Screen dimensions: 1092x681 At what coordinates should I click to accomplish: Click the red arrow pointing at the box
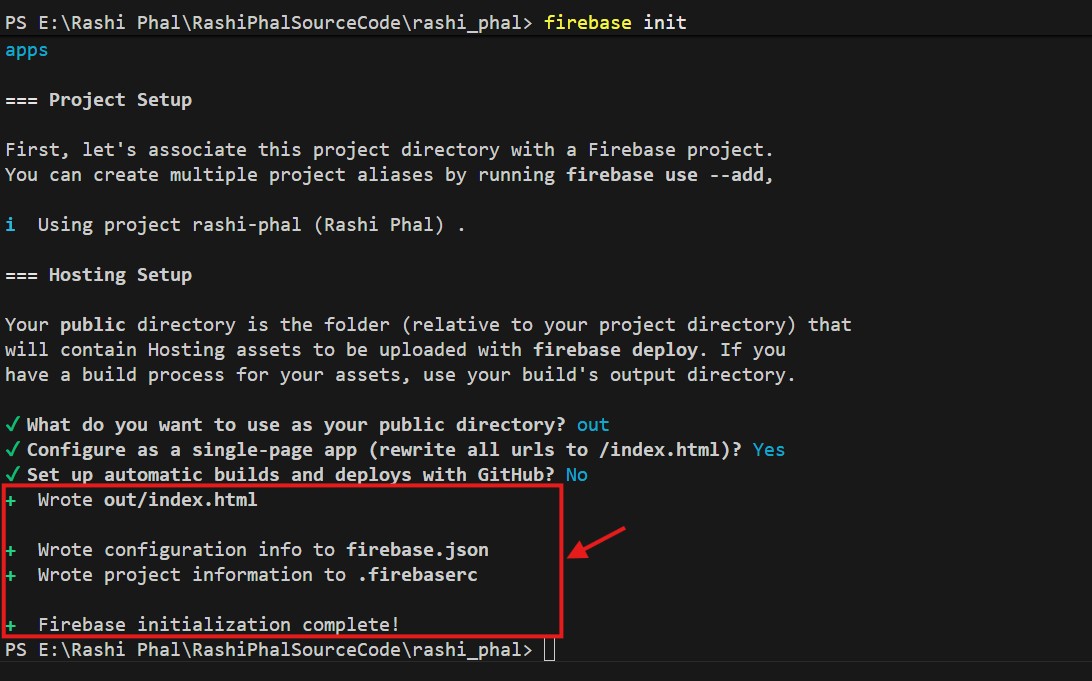pyautogui.click(x=596, y=543)
